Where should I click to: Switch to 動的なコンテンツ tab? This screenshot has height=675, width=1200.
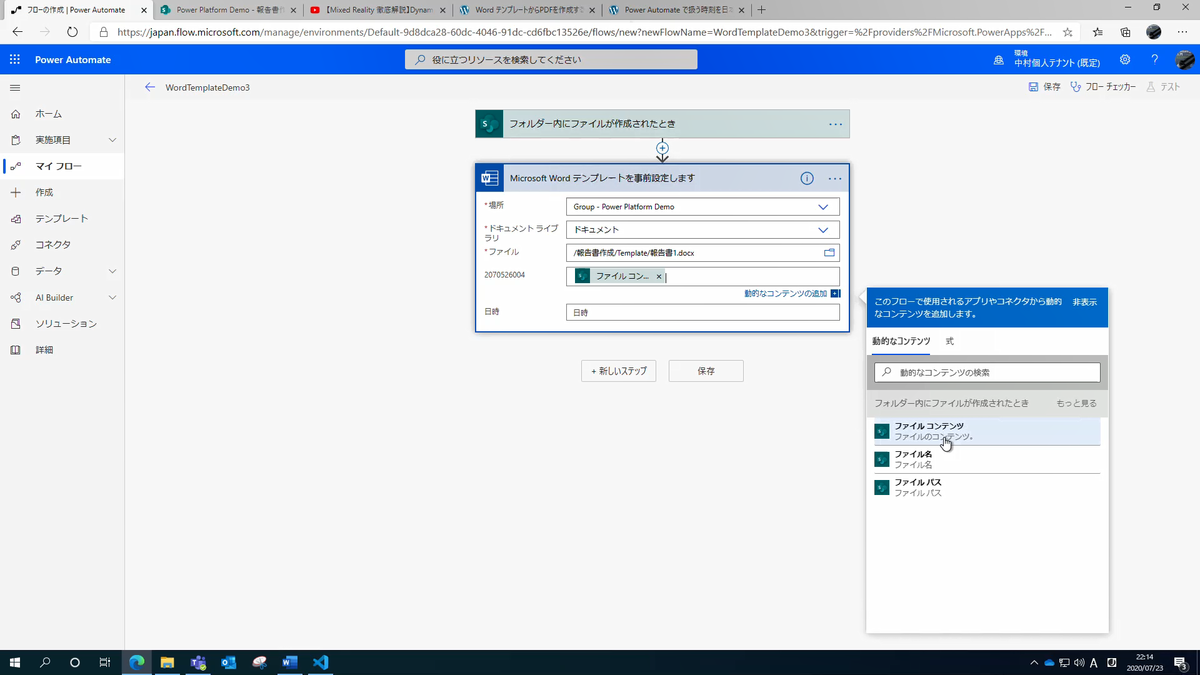pos(902,341)
